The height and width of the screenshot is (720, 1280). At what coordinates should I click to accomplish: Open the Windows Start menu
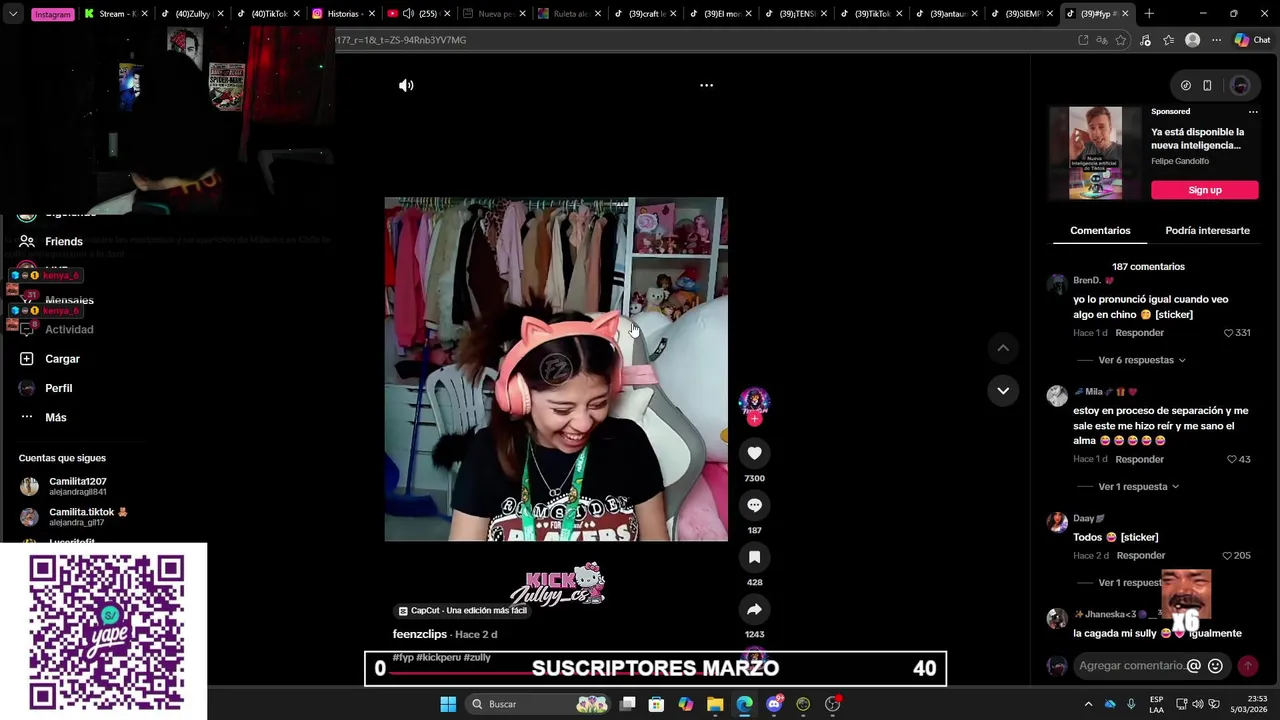coord(448,704)
